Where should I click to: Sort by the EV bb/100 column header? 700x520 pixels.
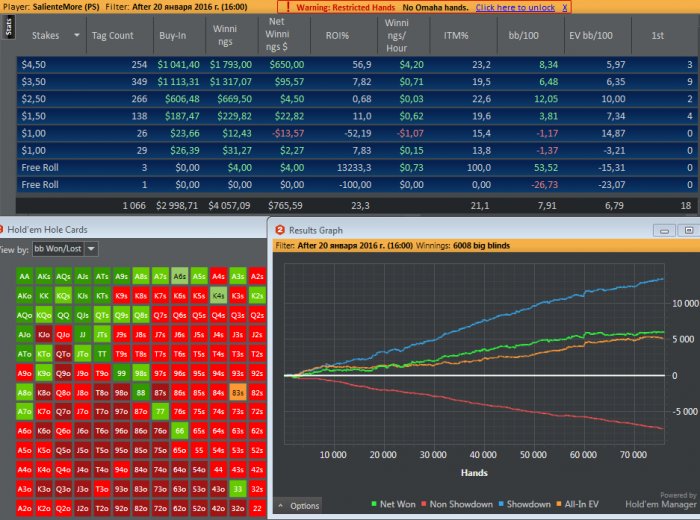588,35
